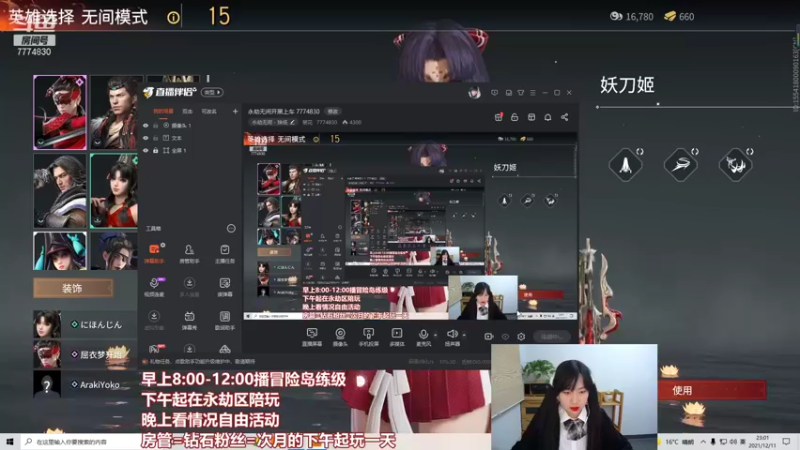The height and width of the screenshot is (450, 800).
Task: Add a 摄像头 camera source
Action: 340,337
